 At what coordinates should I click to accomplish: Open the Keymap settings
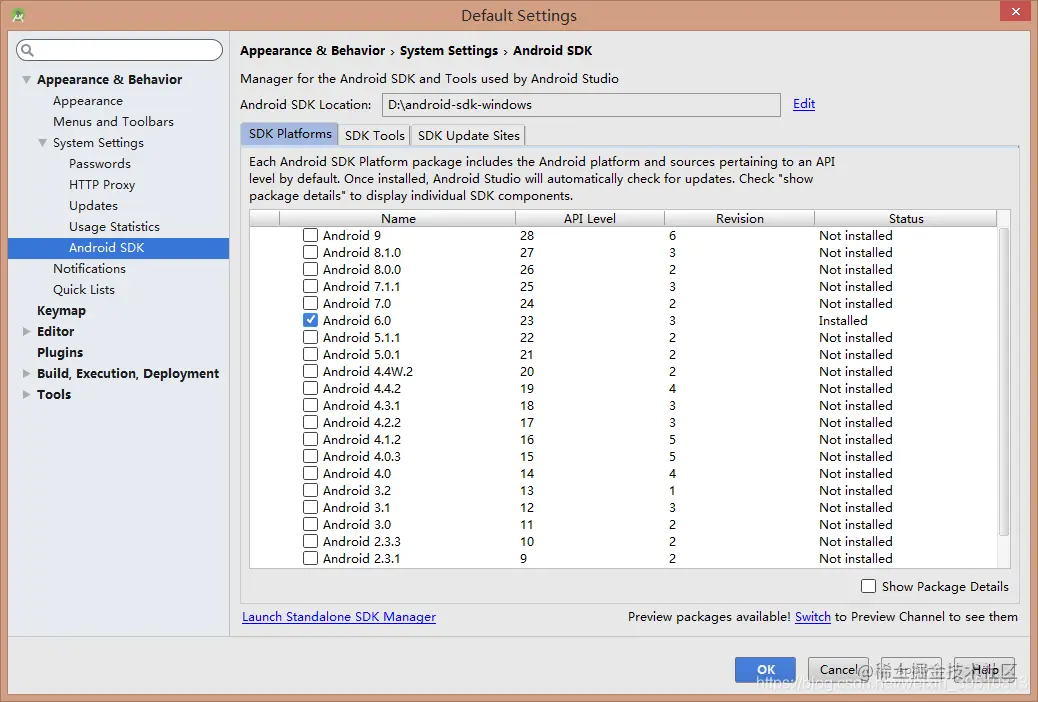pos(62,311)
